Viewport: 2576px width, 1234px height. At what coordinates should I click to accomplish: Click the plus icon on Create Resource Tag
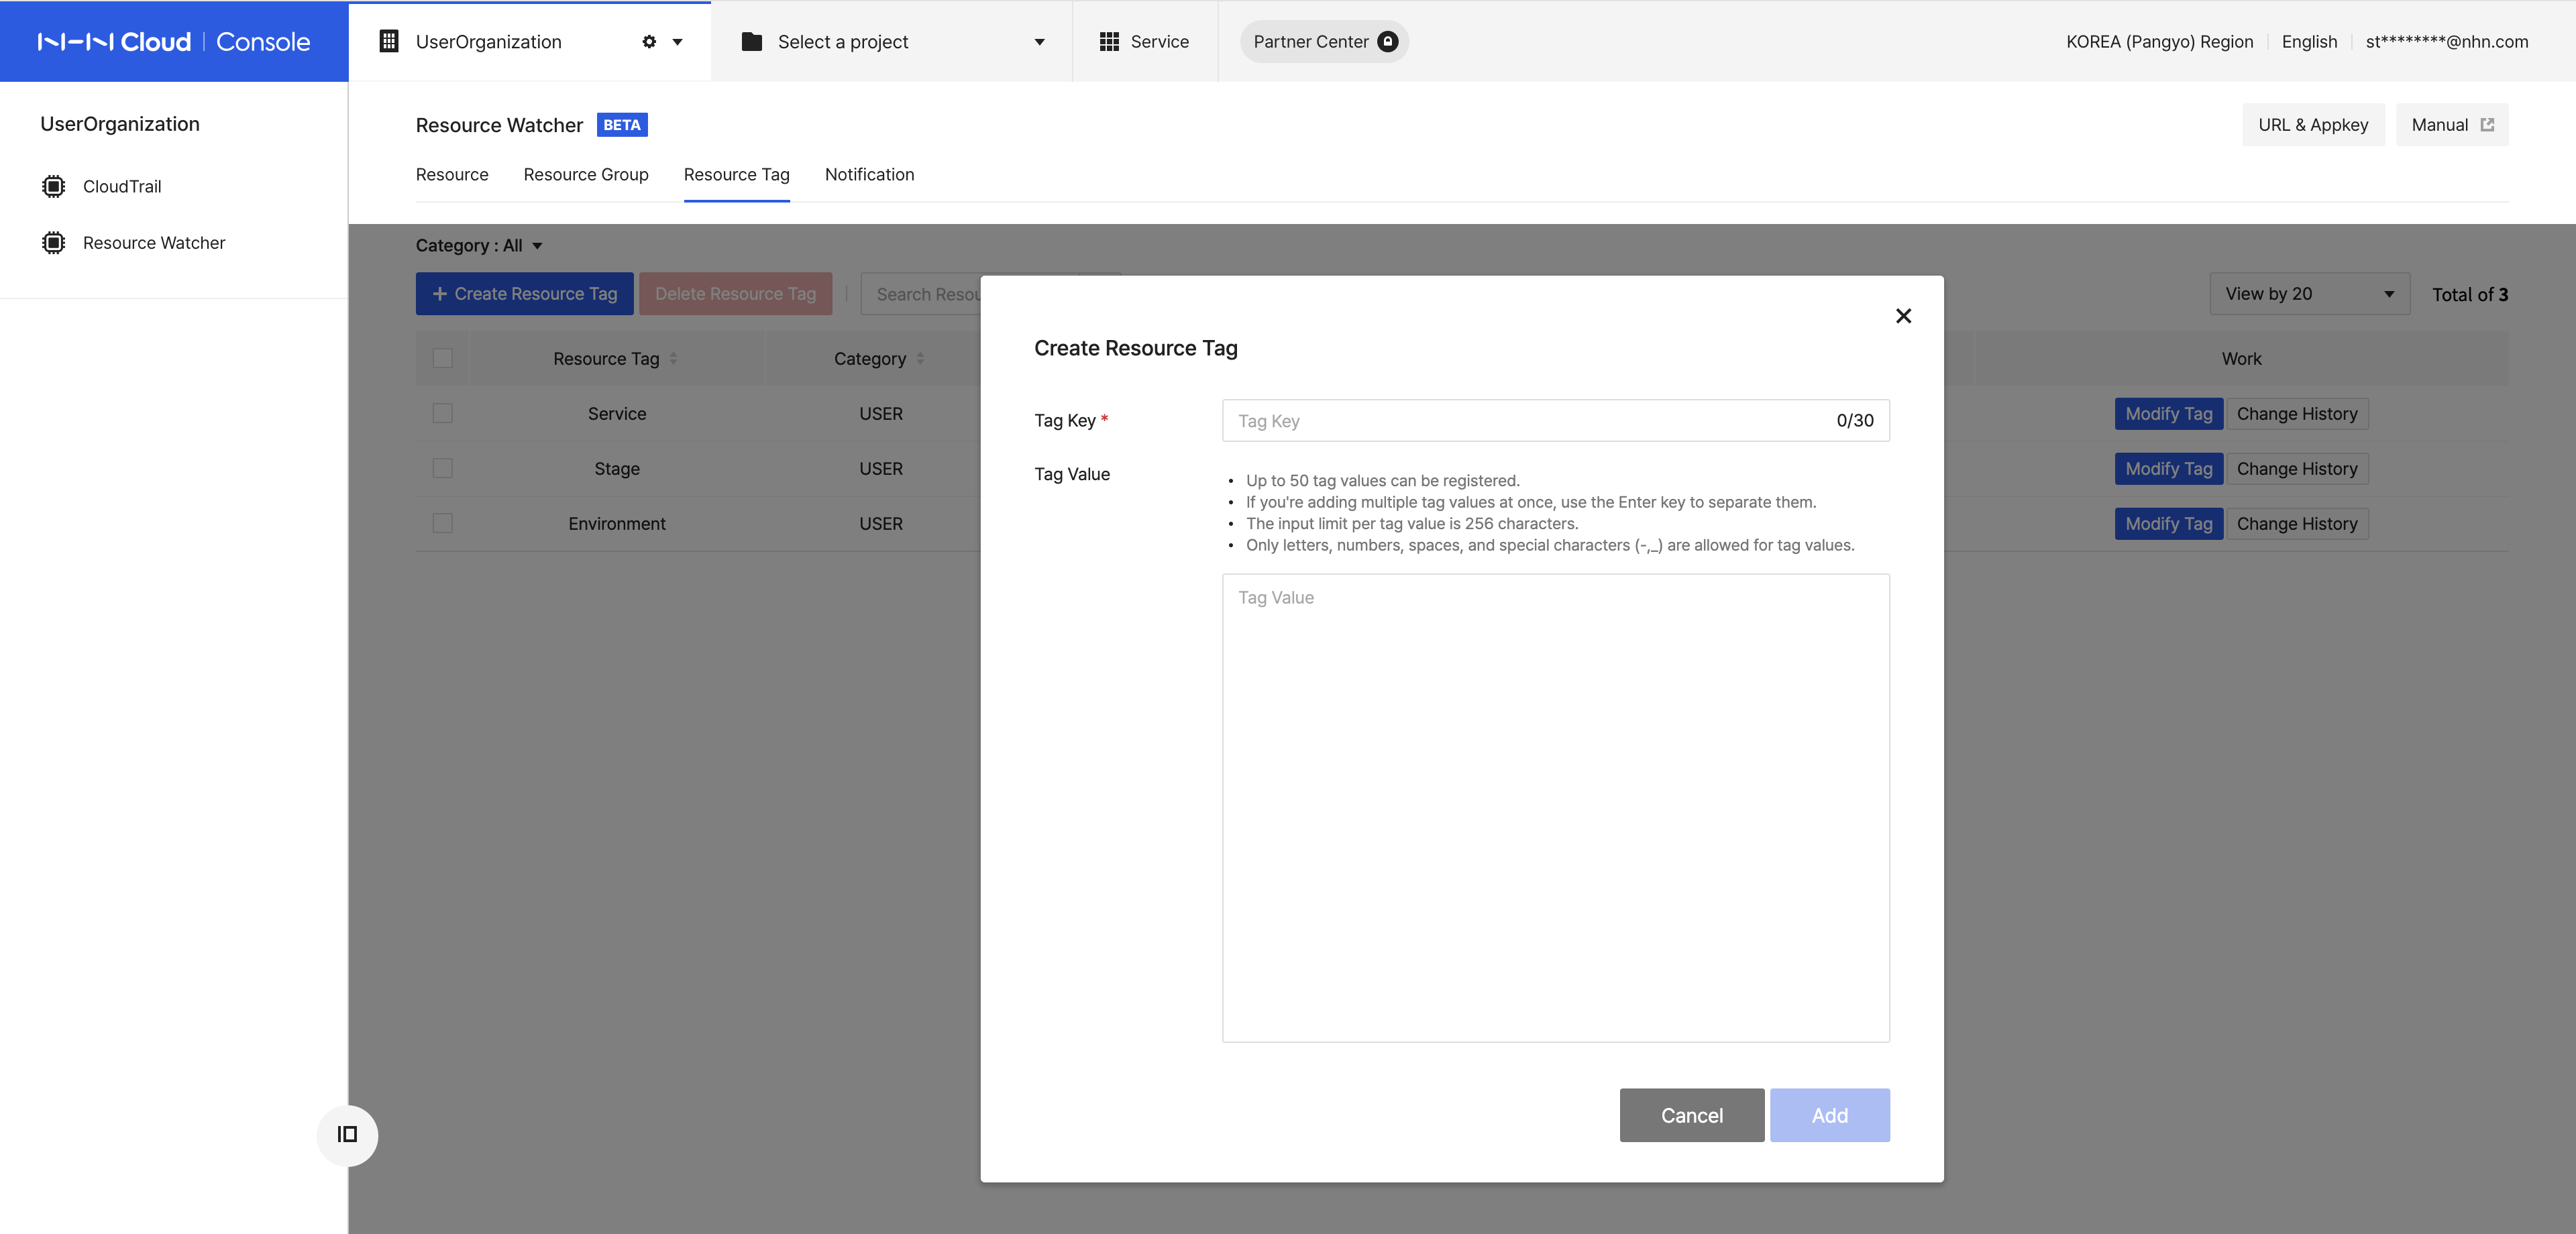pyautogui.click(x=440, y=294)
